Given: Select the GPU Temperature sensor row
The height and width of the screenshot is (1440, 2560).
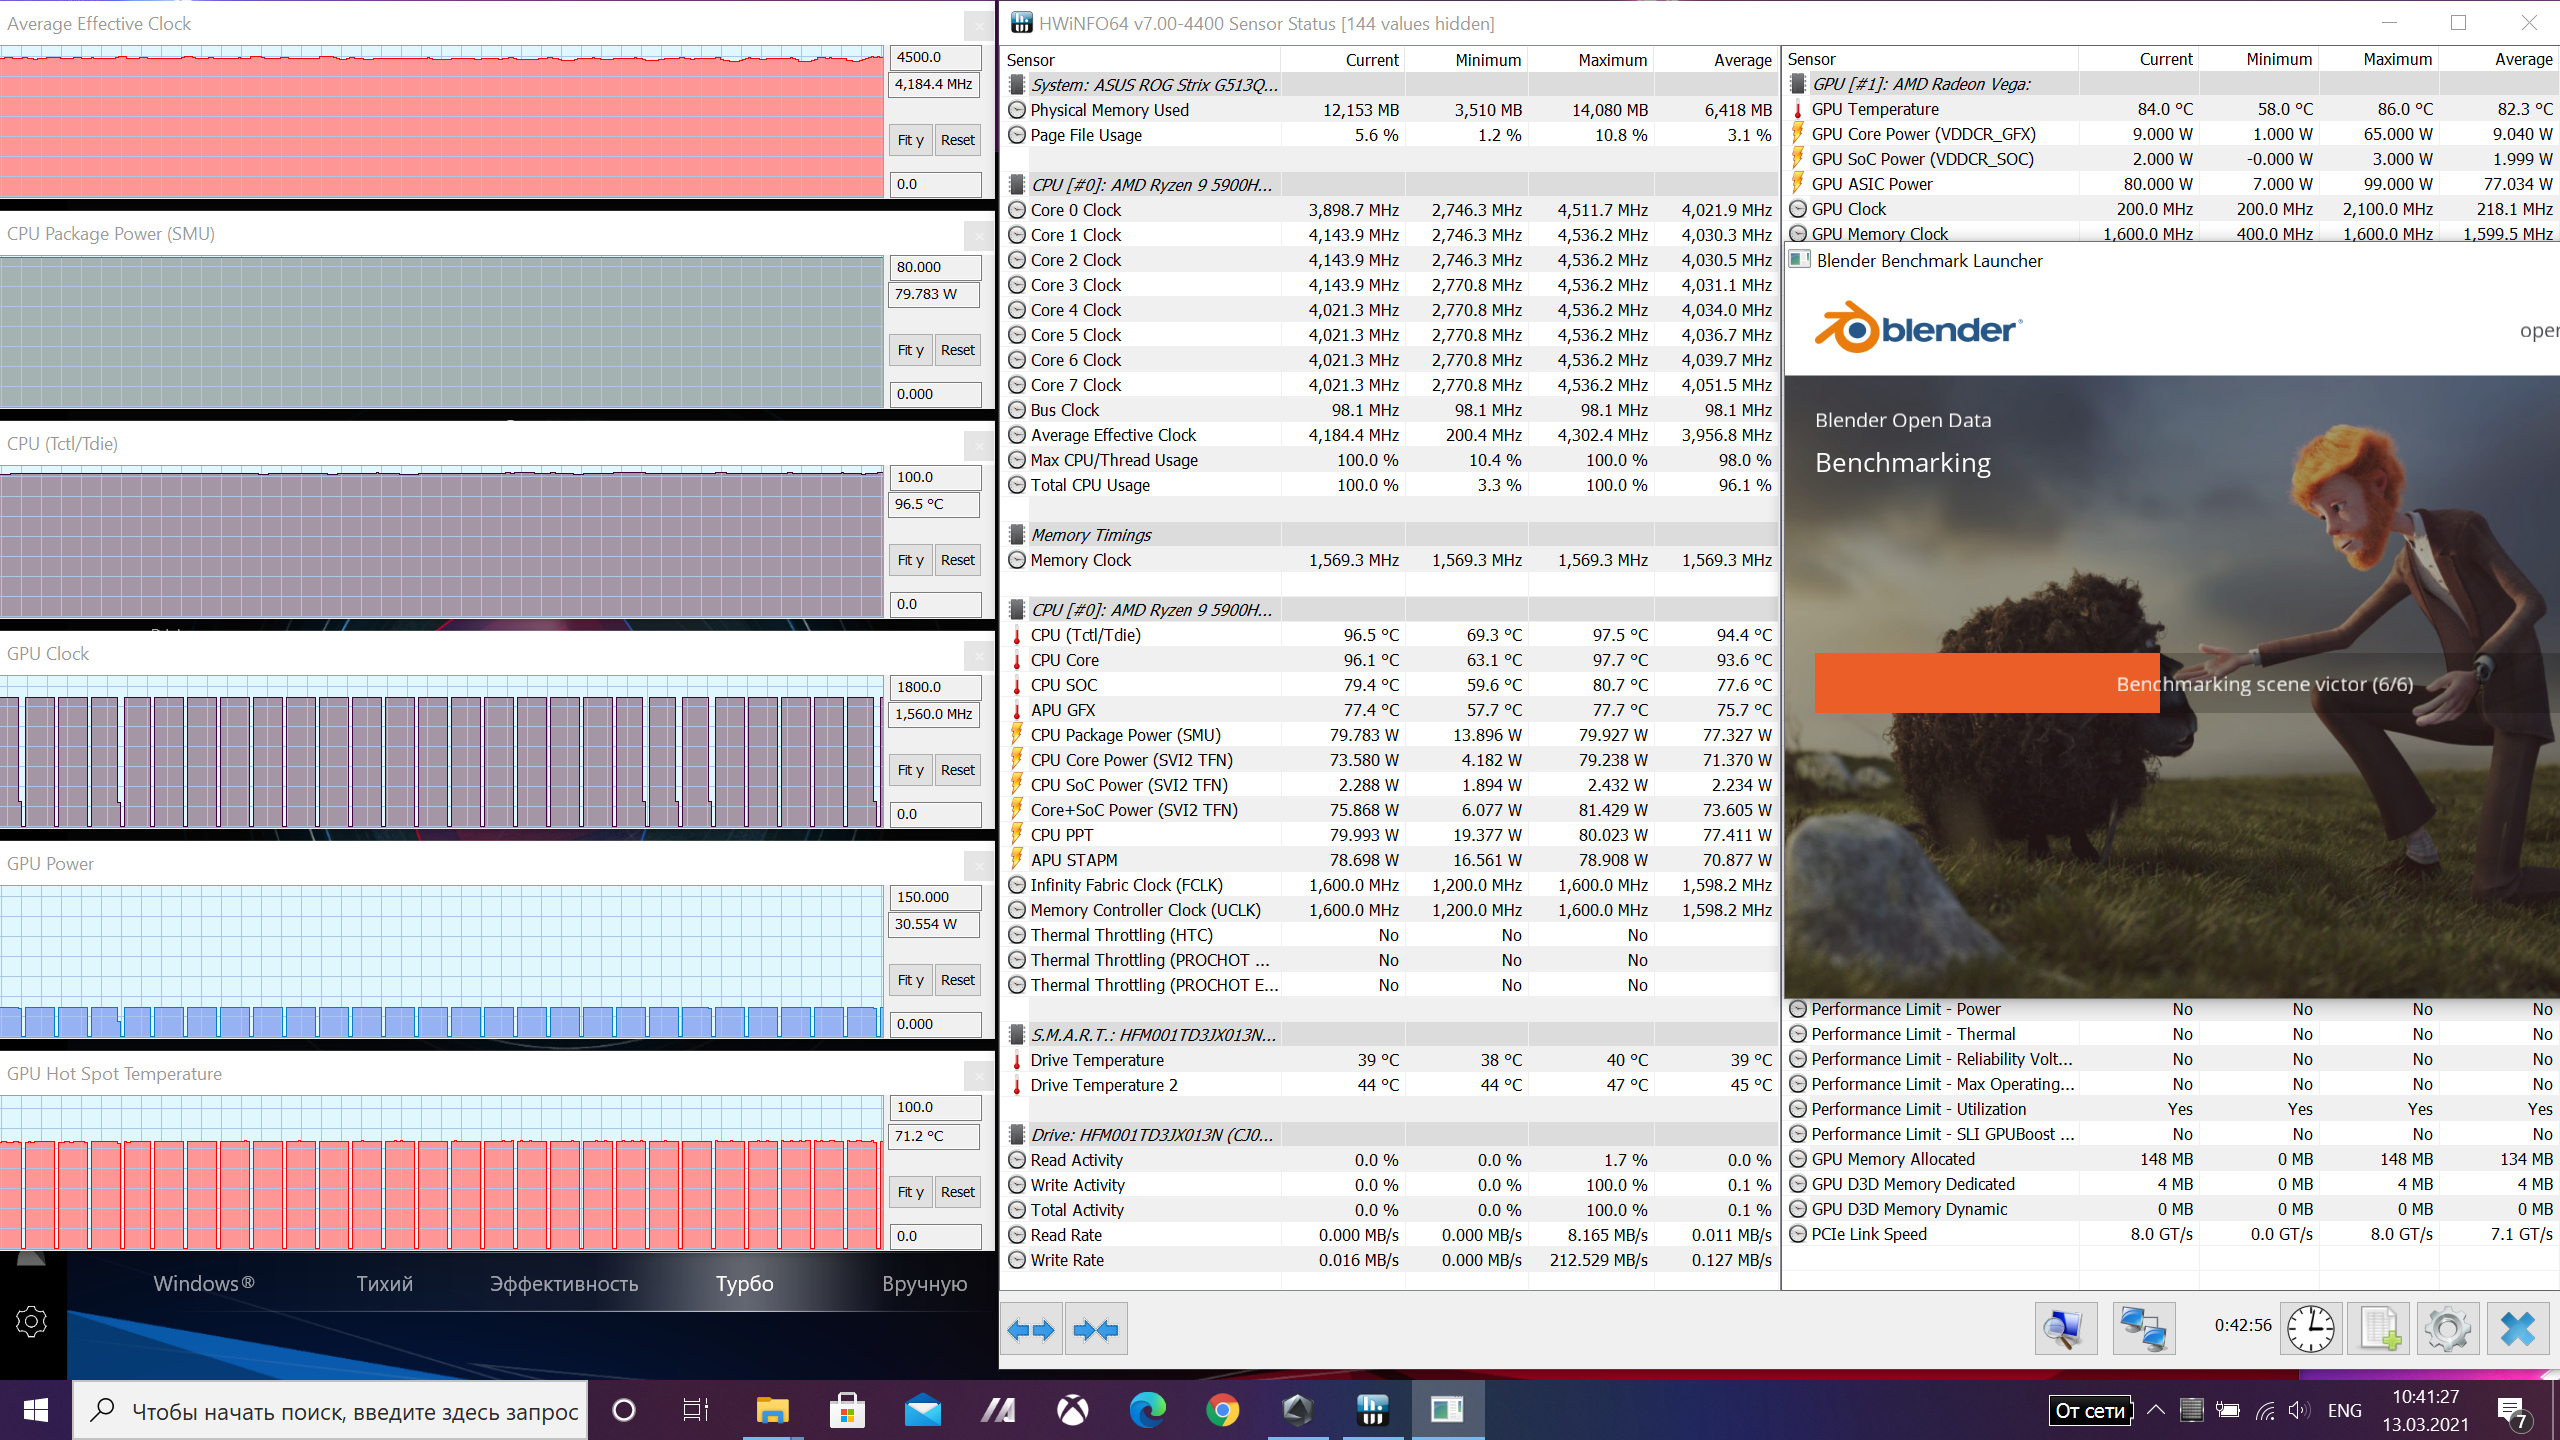Looking at the screenshot, I should coord(2172,109).
